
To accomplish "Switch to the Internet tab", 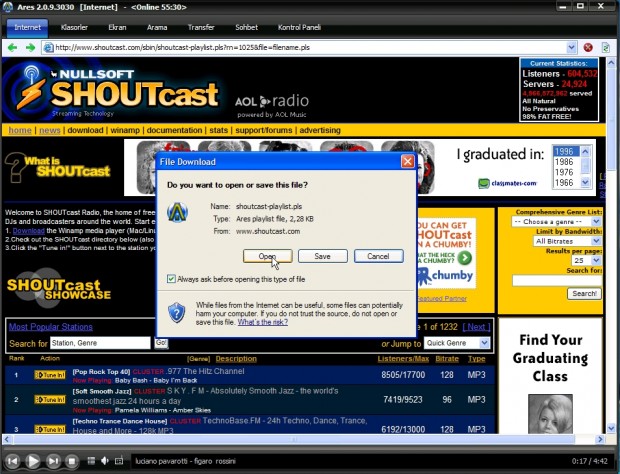I will click(x=27, y=27).
